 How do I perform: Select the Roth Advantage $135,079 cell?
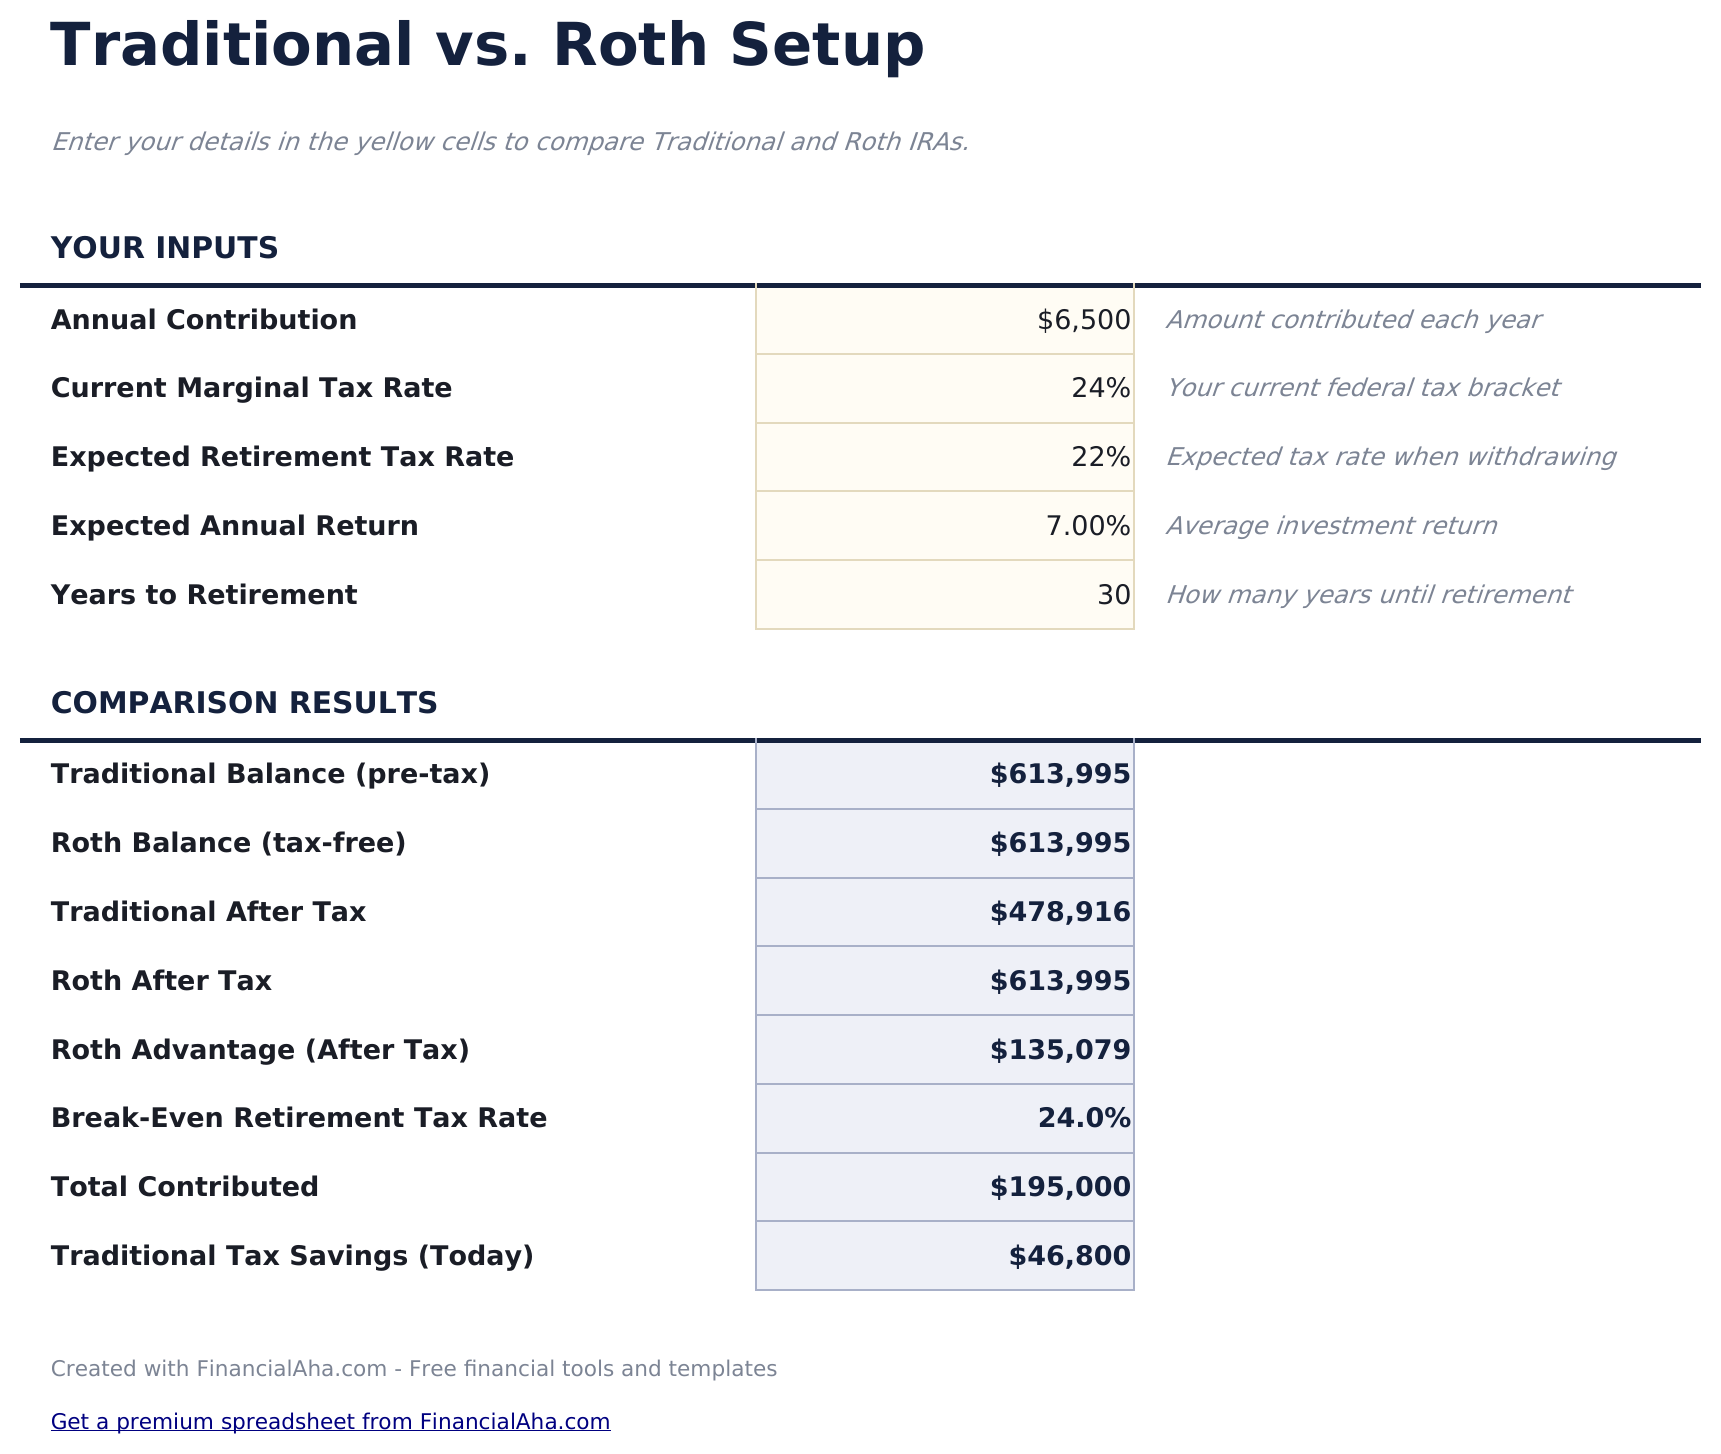pos(945,1050)
